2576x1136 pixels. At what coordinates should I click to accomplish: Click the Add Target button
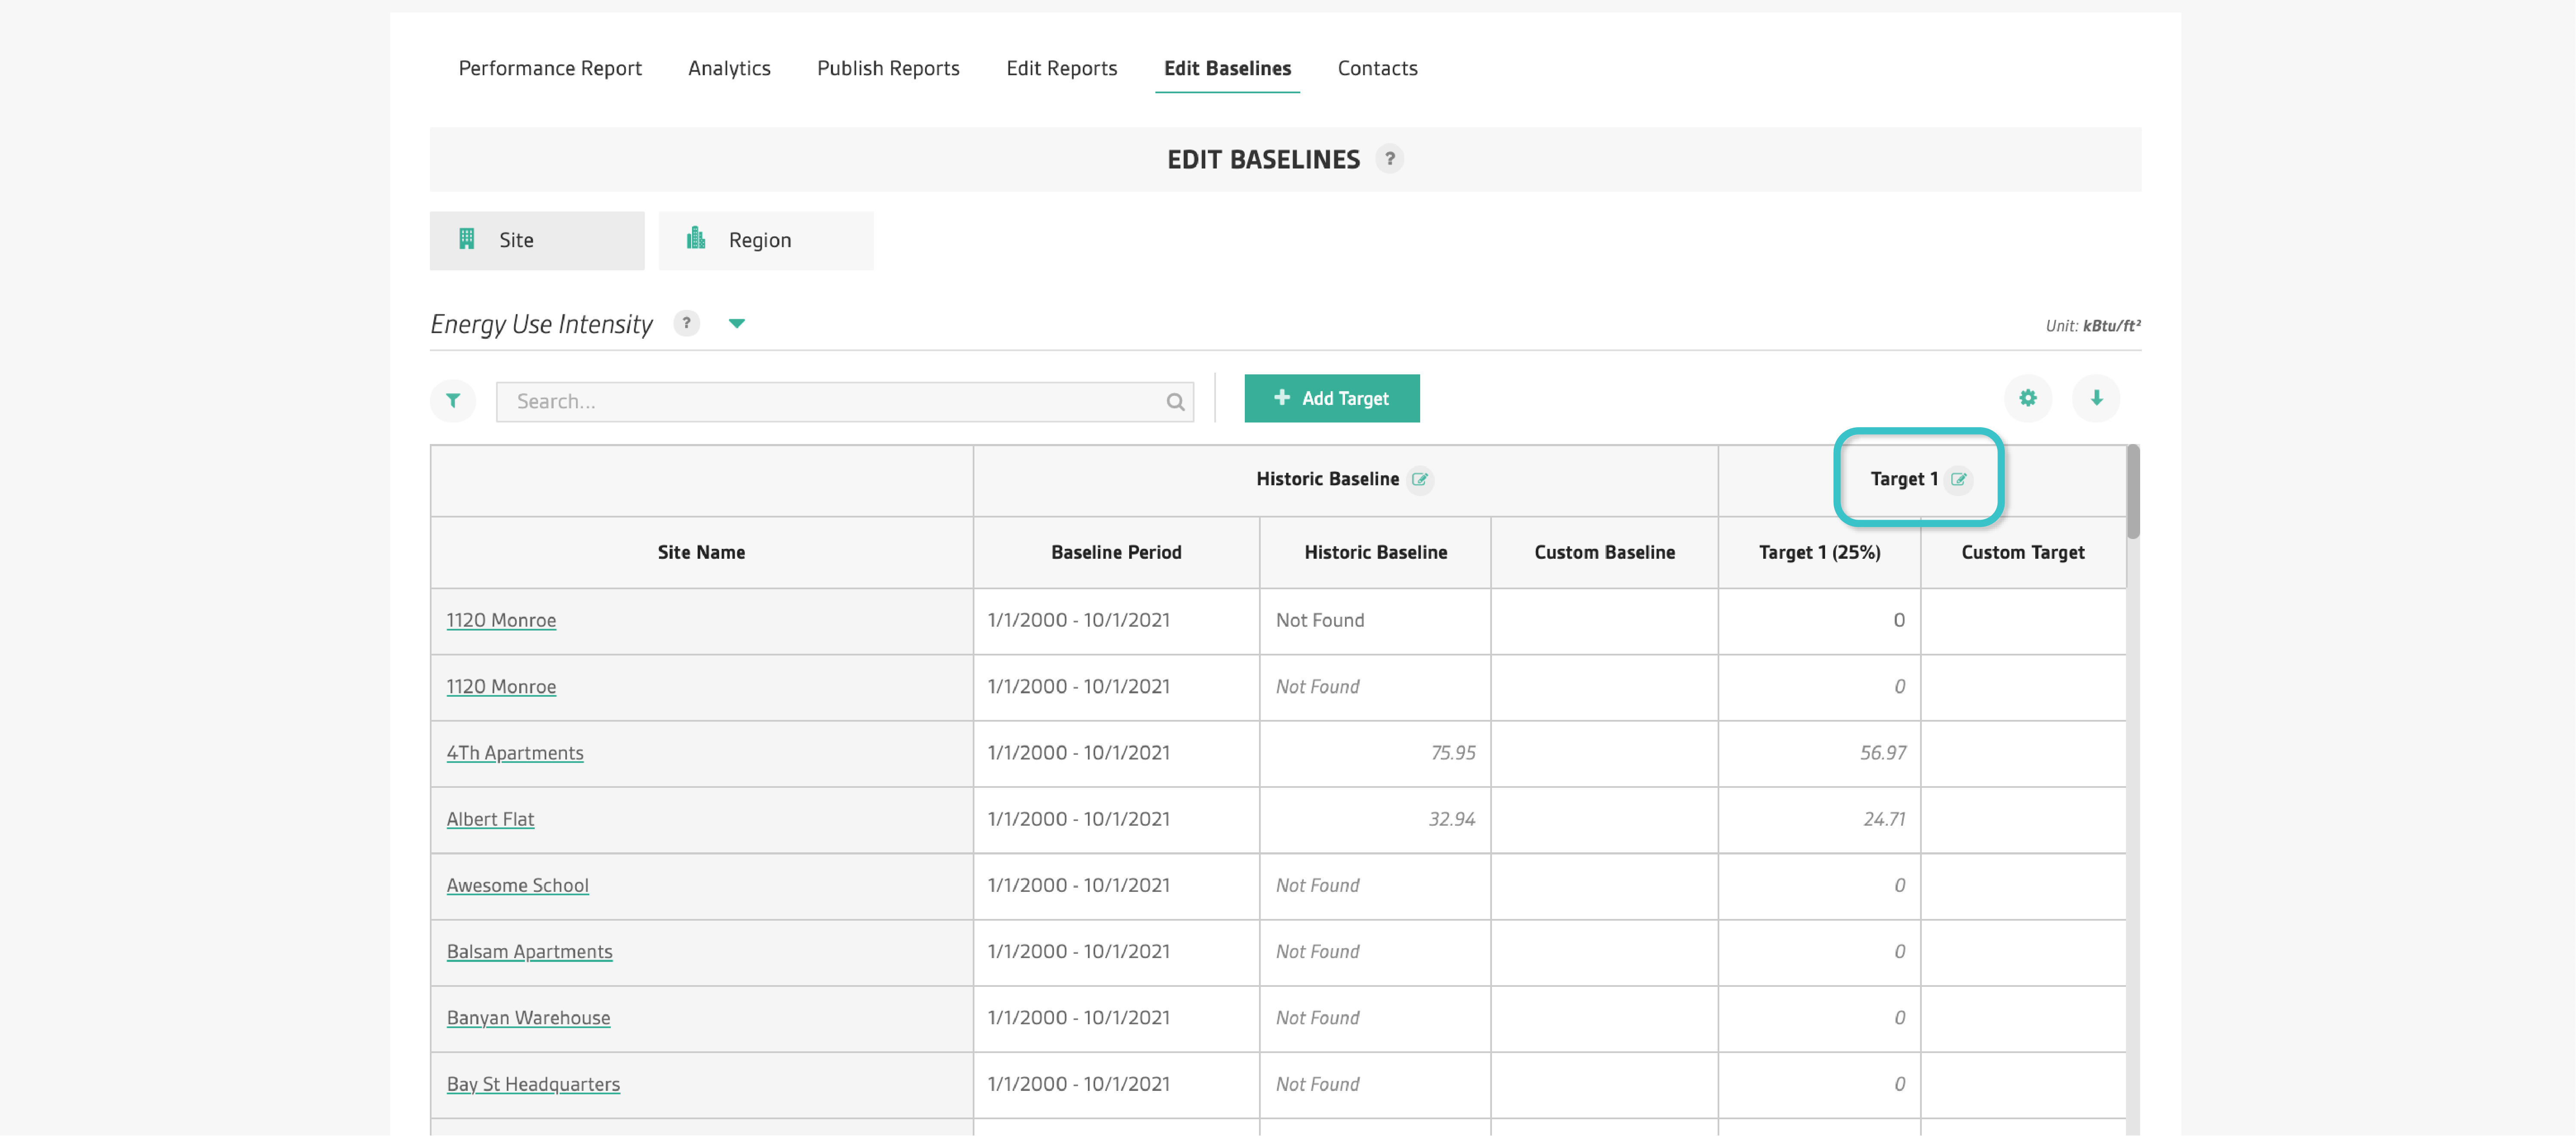(1331, 398)
